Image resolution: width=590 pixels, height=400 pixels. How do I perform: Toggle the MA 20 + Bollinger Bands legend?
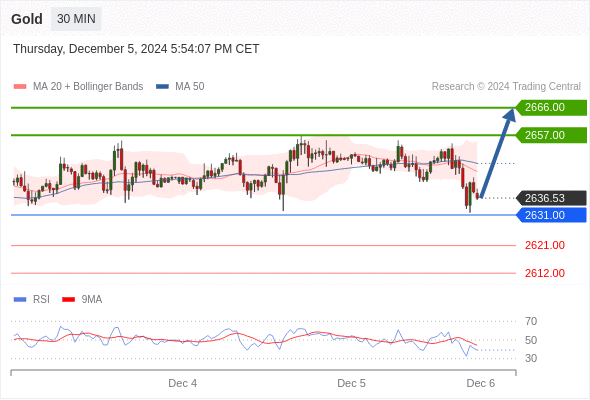tap(88, 87)
